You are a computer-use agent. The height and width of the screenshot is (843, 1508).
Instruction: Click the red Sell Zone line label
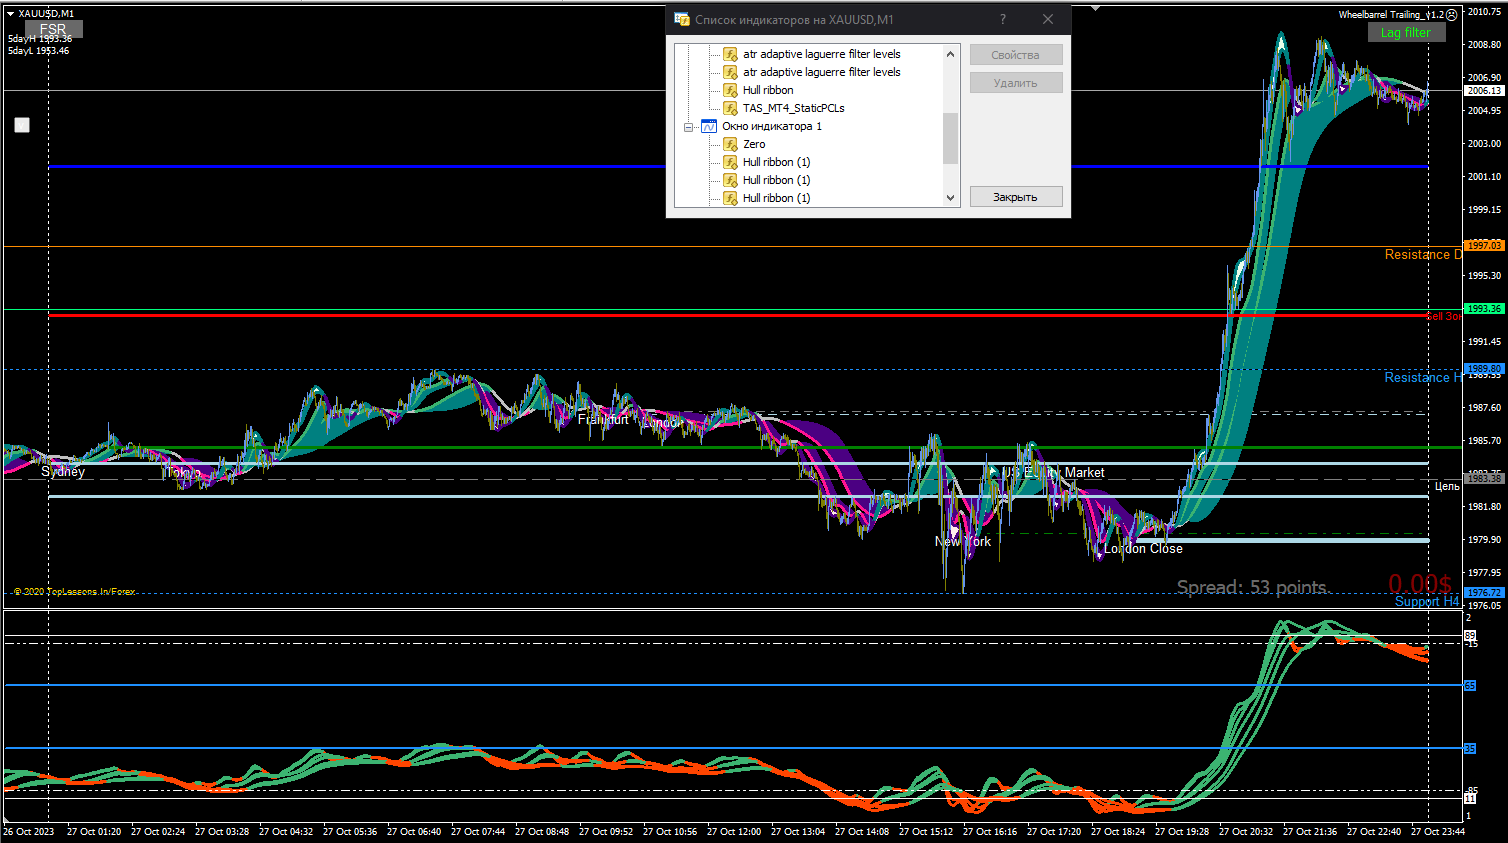point(1442,316)
